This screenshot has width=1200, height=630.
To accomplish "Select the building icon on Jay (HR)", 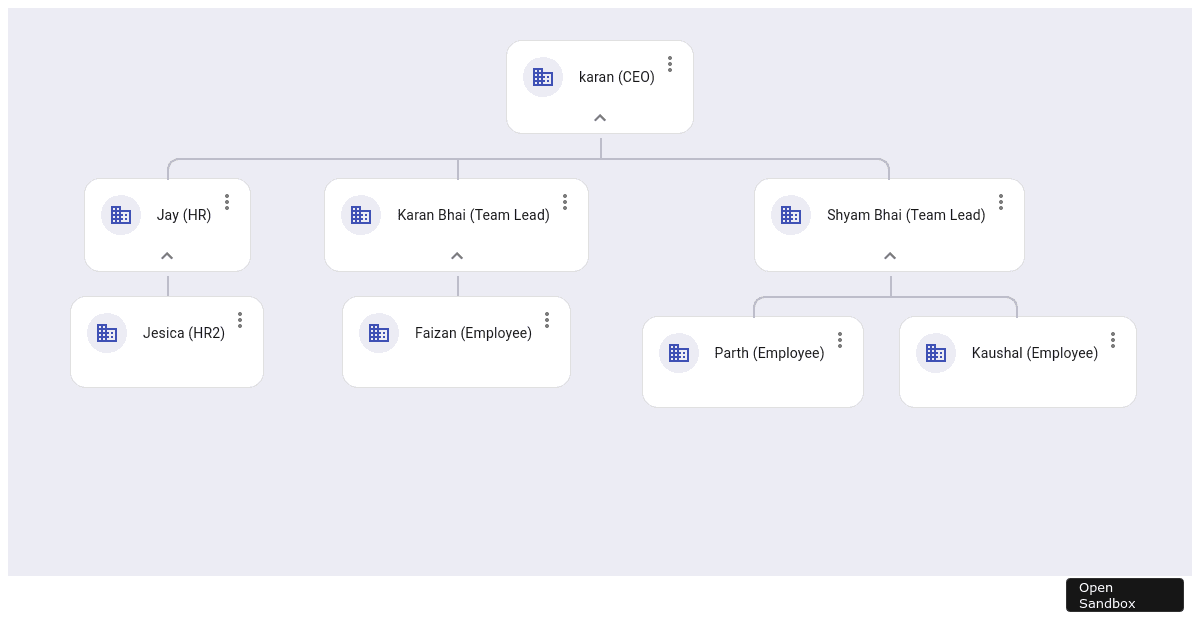I will pyautogui.click(x=121, y=215).
